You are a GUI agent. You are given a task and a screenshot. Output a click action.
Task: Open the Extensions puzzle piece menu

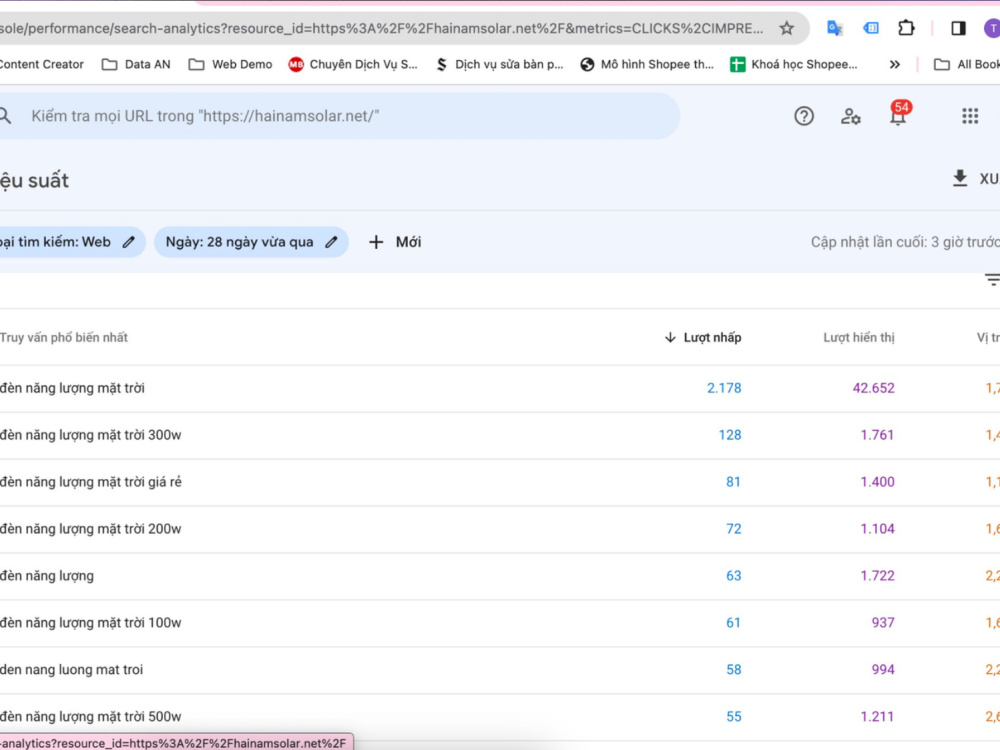[906, 28]
